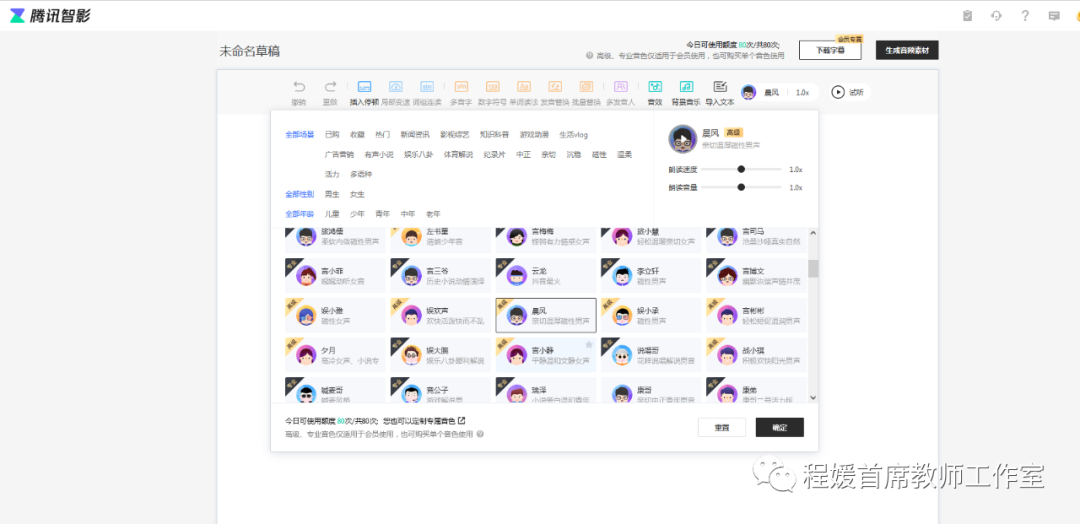Select gender filter 女生
Screen dimensions: 1080x524
tap(357, 194)
